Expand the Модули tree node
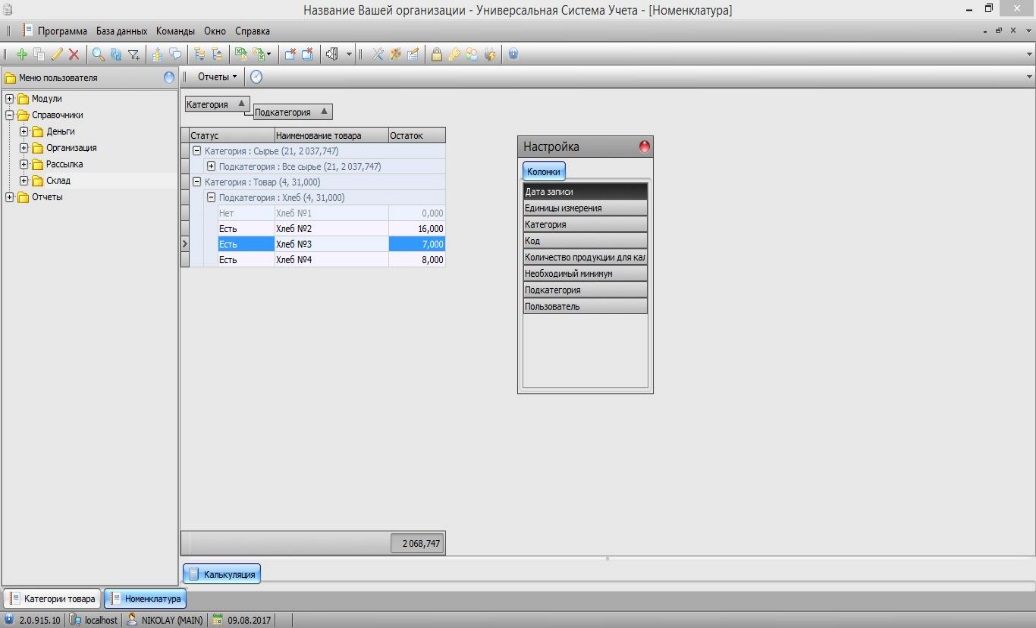The width and height of the screenshot is (1036, 628). pyautogui.click(x=9, y=98)
